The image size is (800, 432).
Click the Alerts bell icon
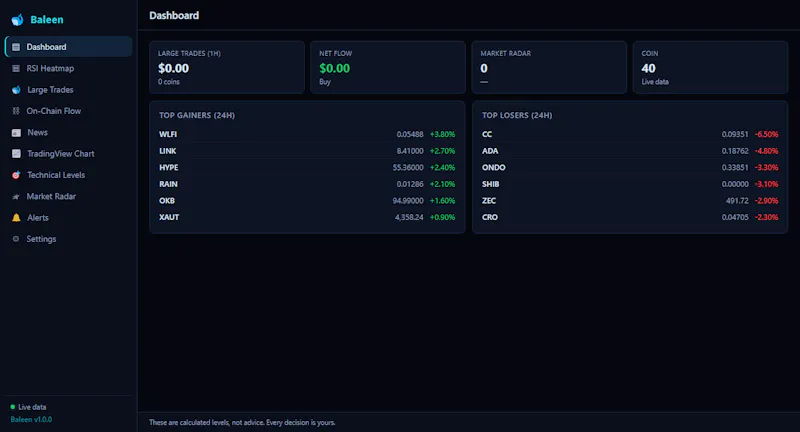(x=16, y=218)
